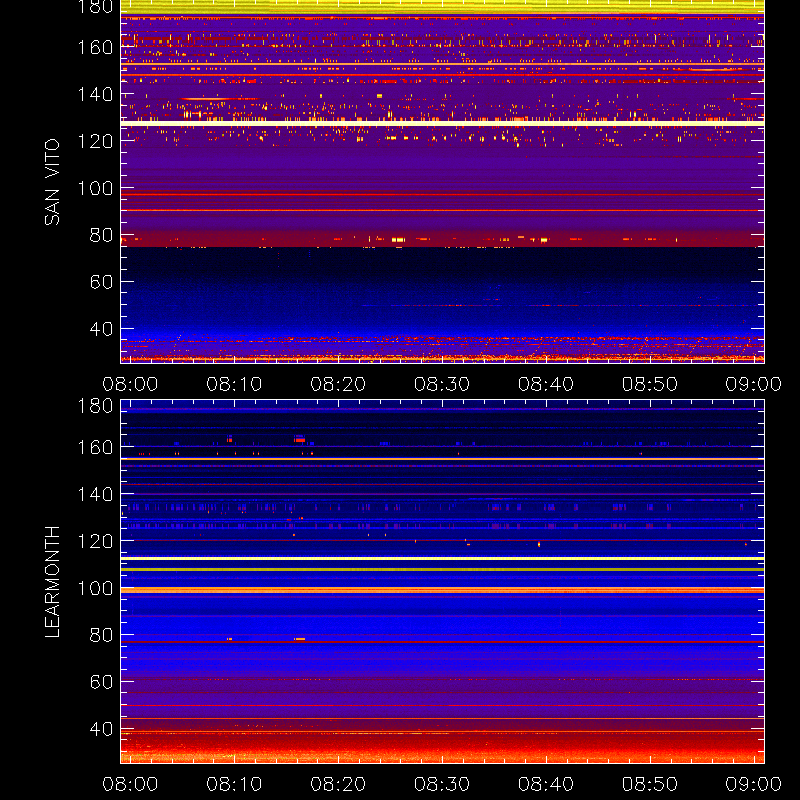Click 09:00 time label under SAN VITO plot
Screen dimensions: 800x800
[754, 384]
